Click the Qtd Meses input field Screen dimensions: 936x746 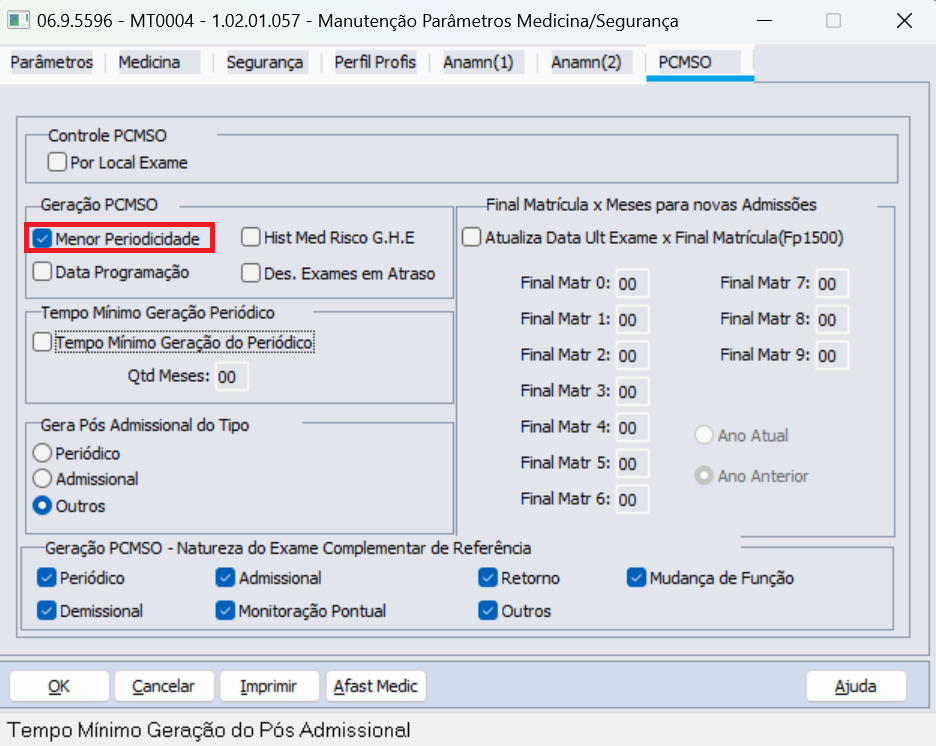(x=232, y=377)
